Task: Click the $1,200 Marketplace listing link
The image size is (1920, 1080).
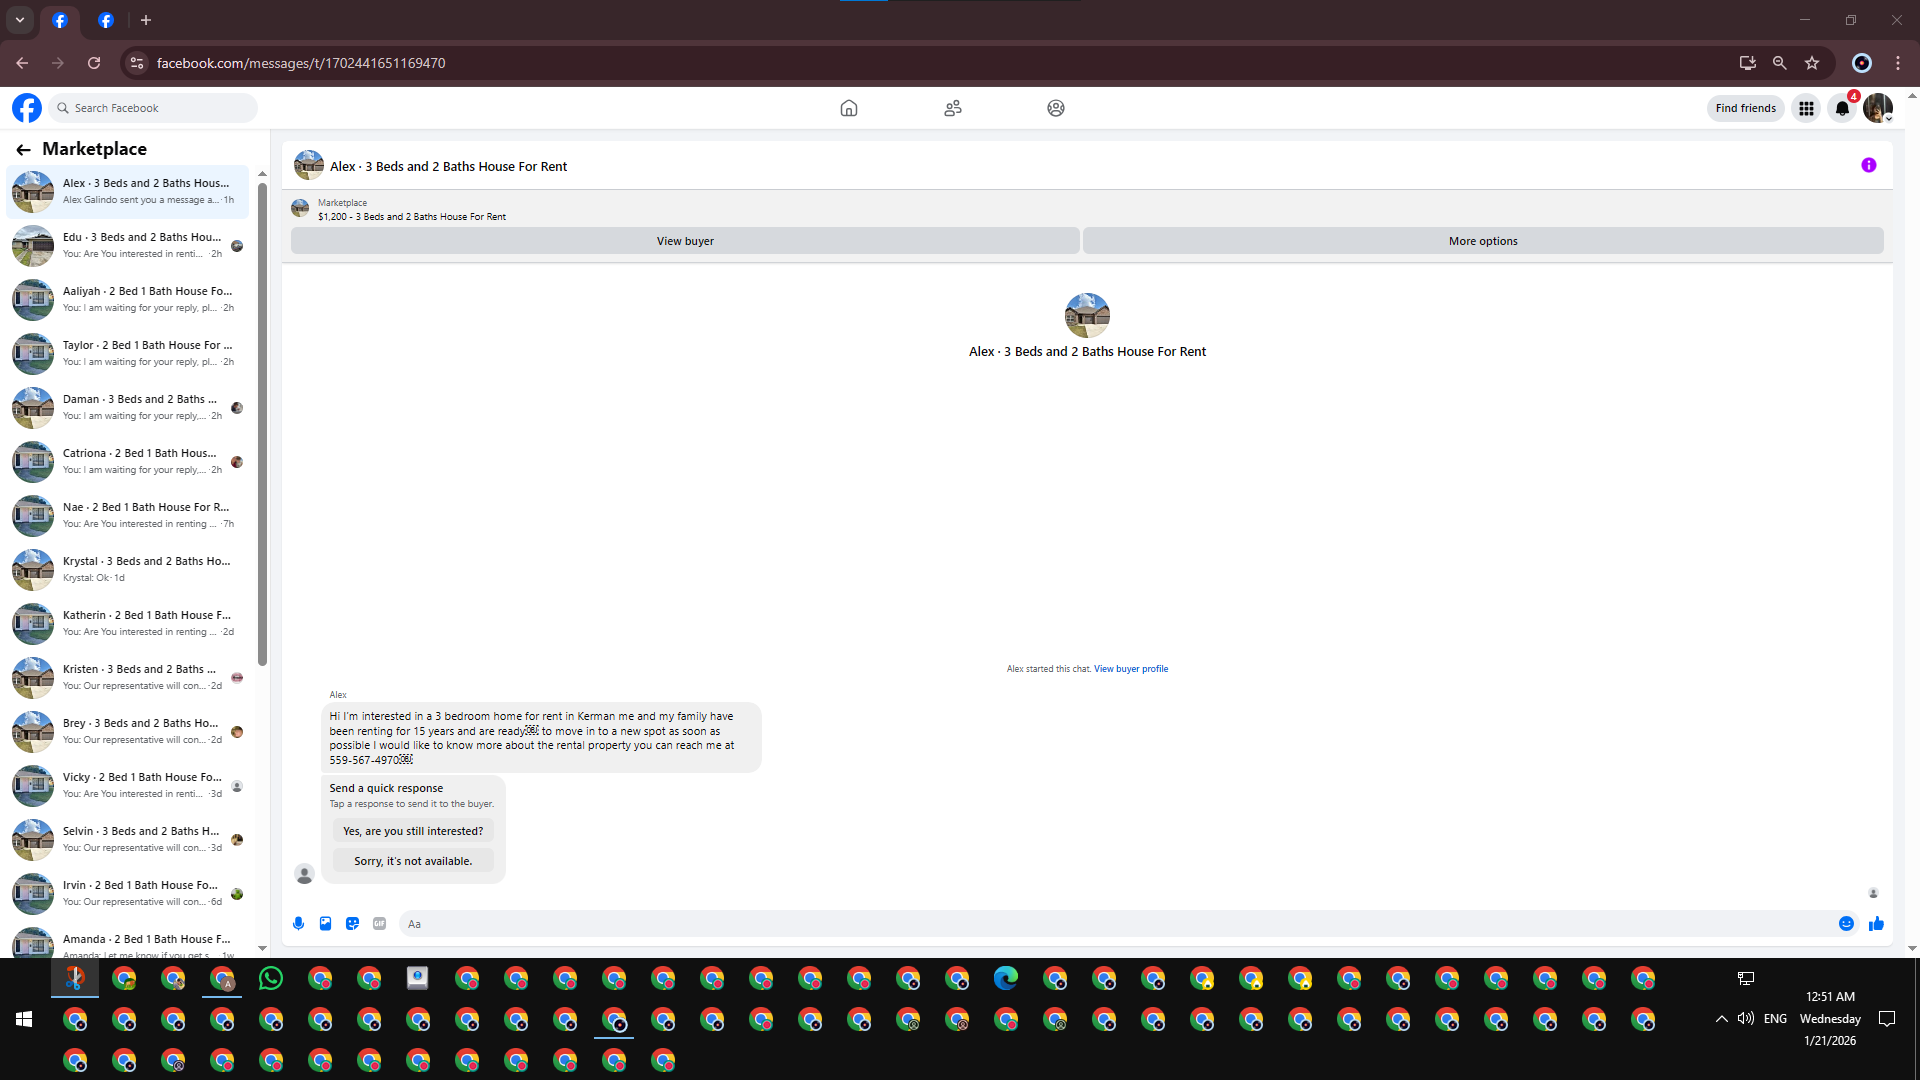Action: click(x=412, y=217)
